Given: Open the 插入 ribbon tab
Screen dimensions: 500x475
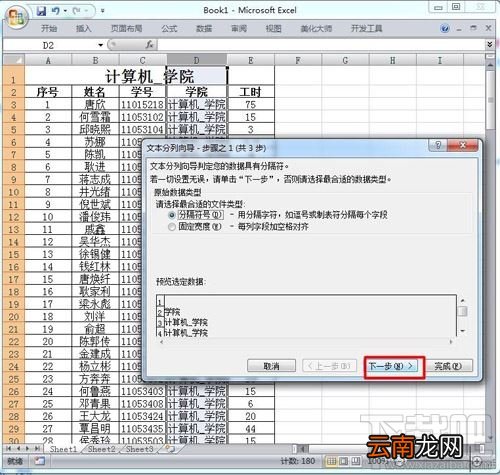Looking at the screenshot, I should [x=83, y=29].
